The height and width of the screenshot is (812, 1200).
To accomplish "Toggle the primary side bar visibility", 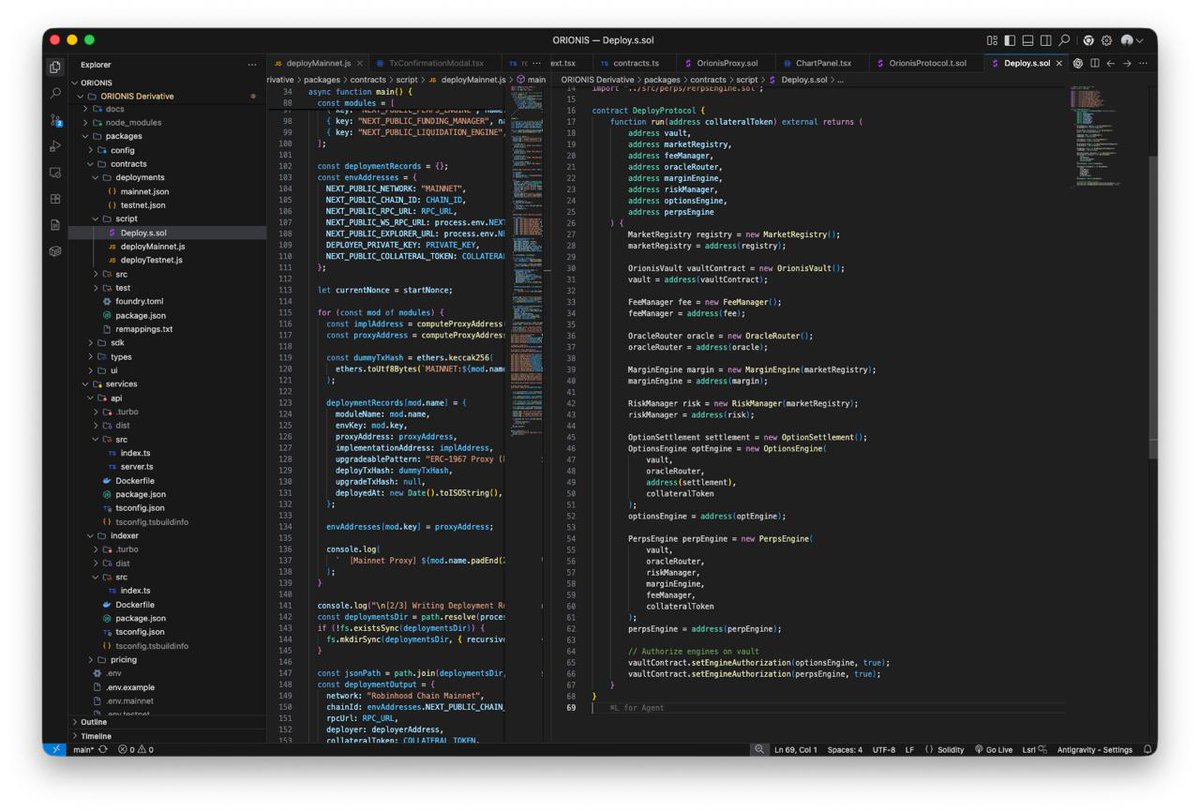I will (1009, 40).
